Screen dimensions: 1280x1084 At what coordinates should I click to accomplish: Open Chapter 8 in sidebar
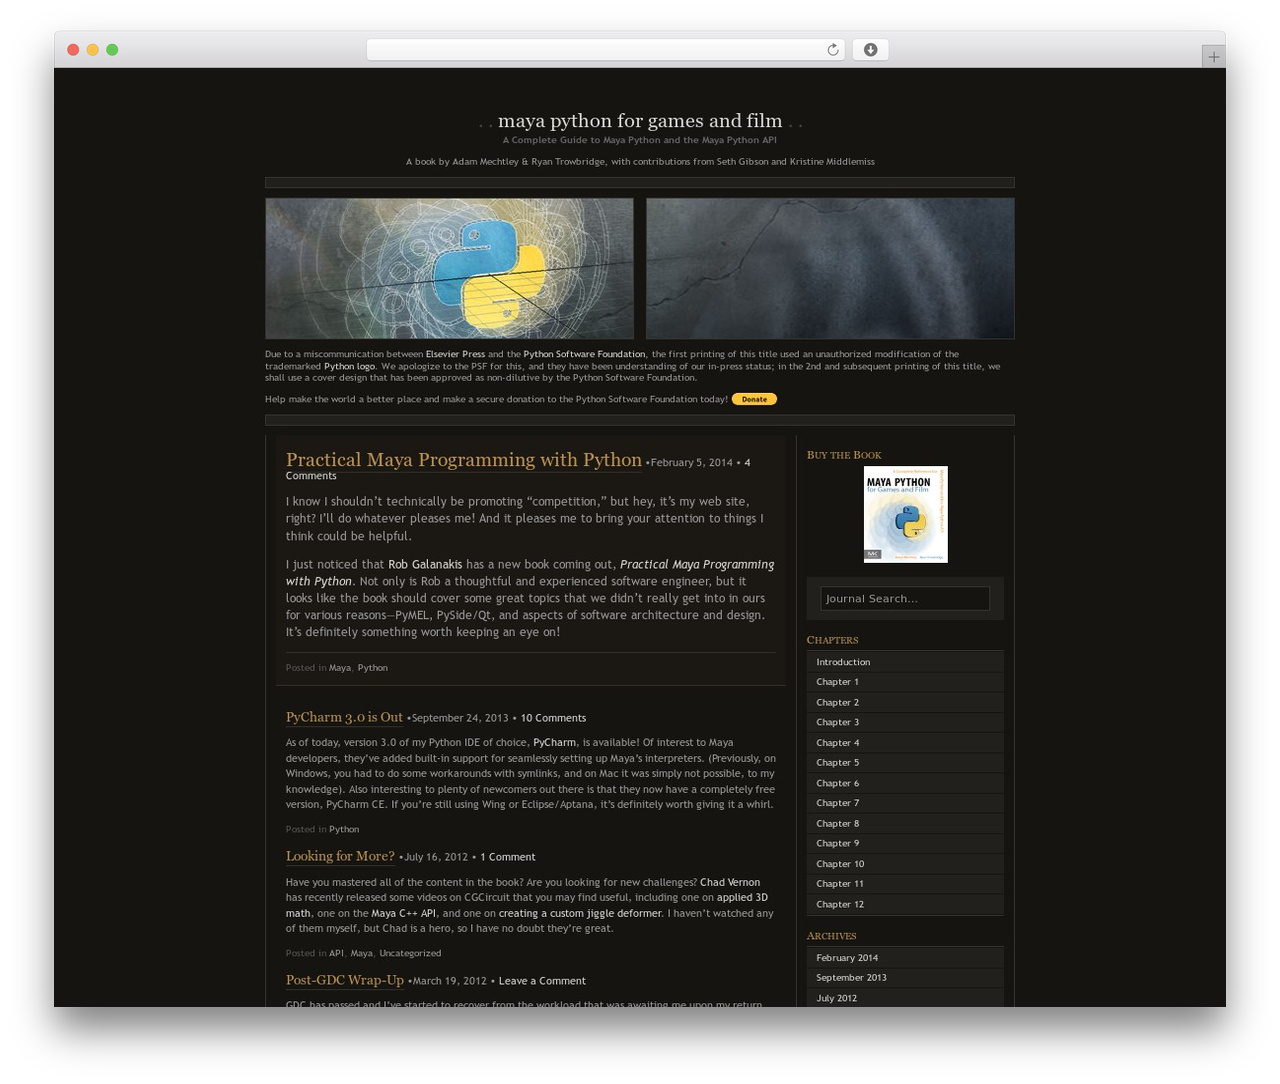click(x=905, y=824)
